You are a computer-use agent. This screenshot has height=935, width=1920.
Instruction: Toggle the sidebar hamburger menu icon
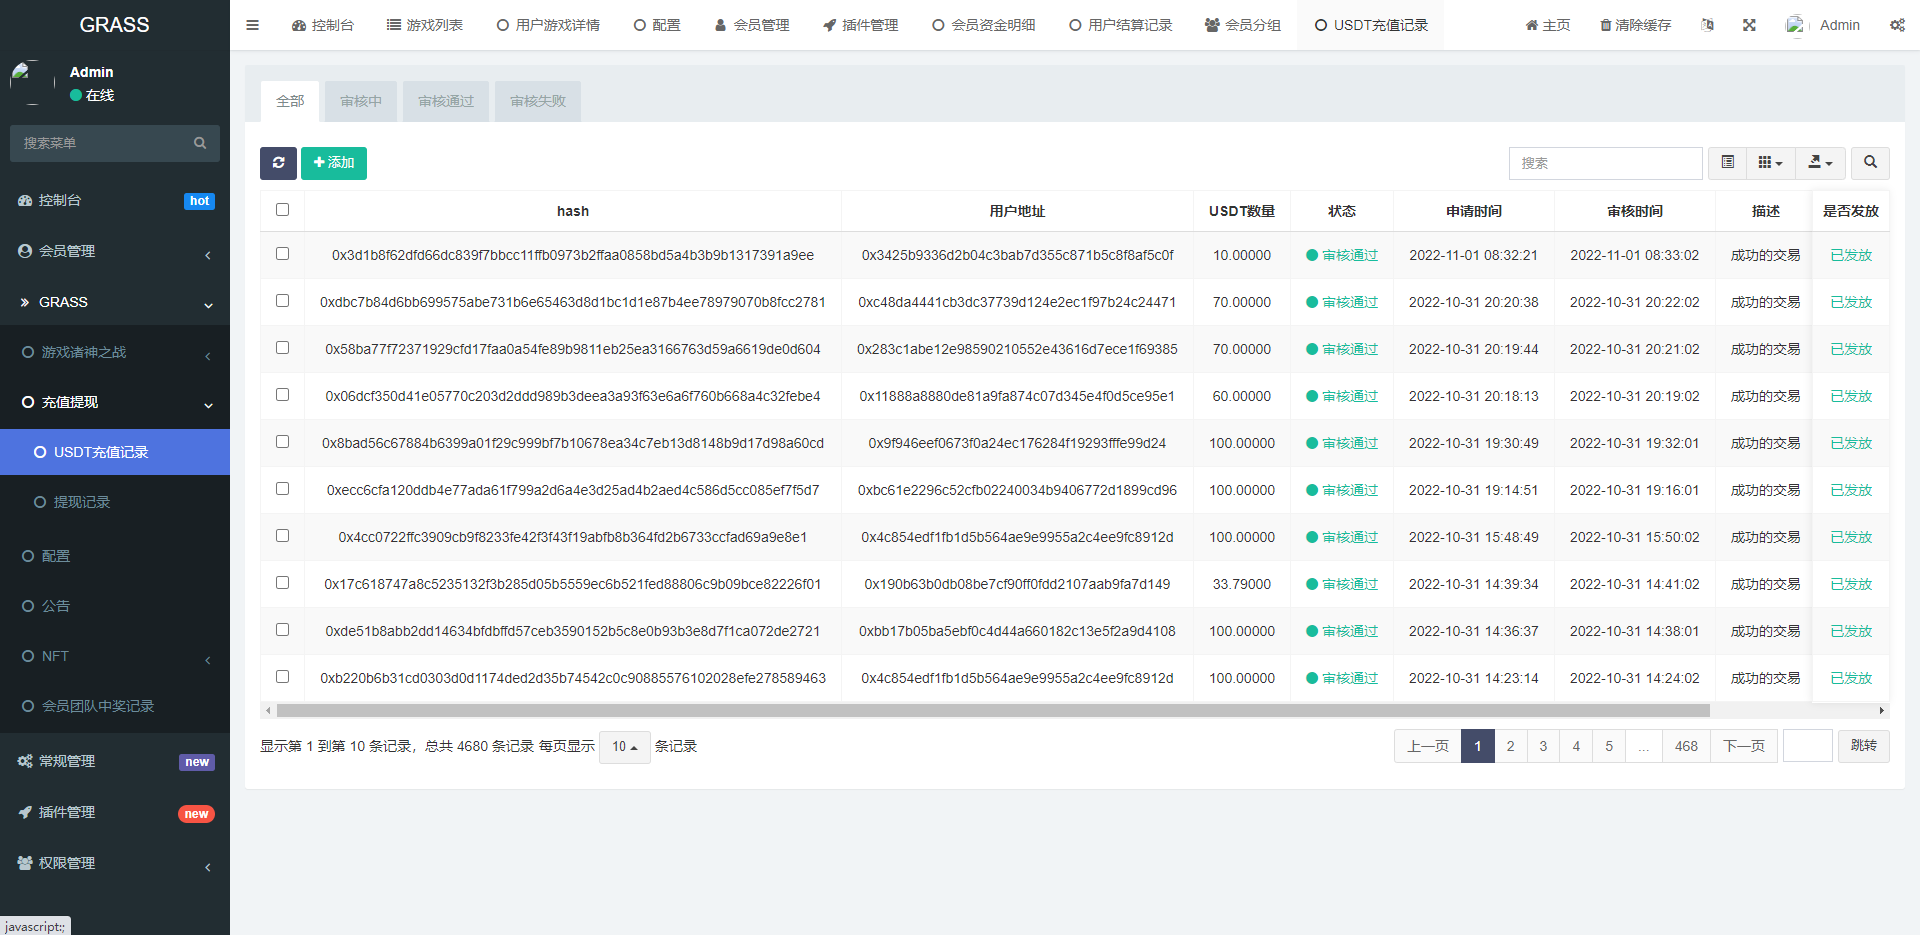[252, 25]
